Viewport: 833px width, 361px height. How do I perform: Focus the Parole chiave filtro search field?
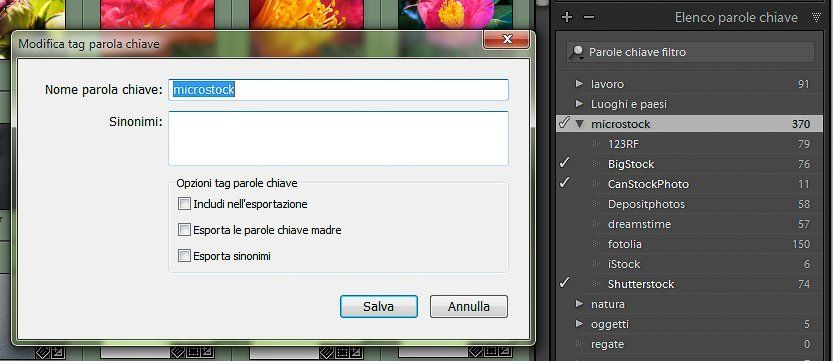(x=690, y=52)
